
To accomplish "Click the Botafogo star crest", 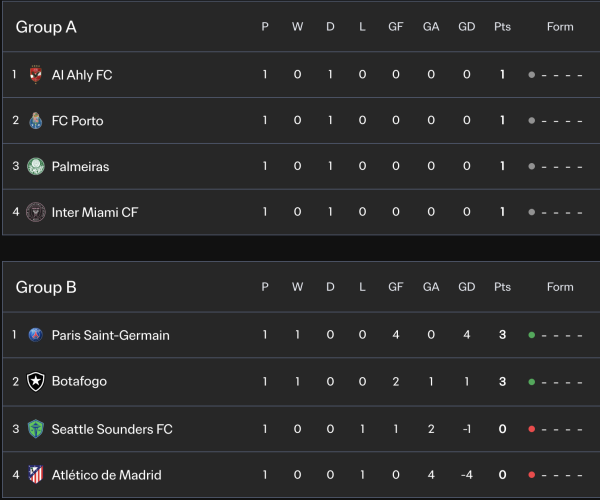I will pos(36,381).
